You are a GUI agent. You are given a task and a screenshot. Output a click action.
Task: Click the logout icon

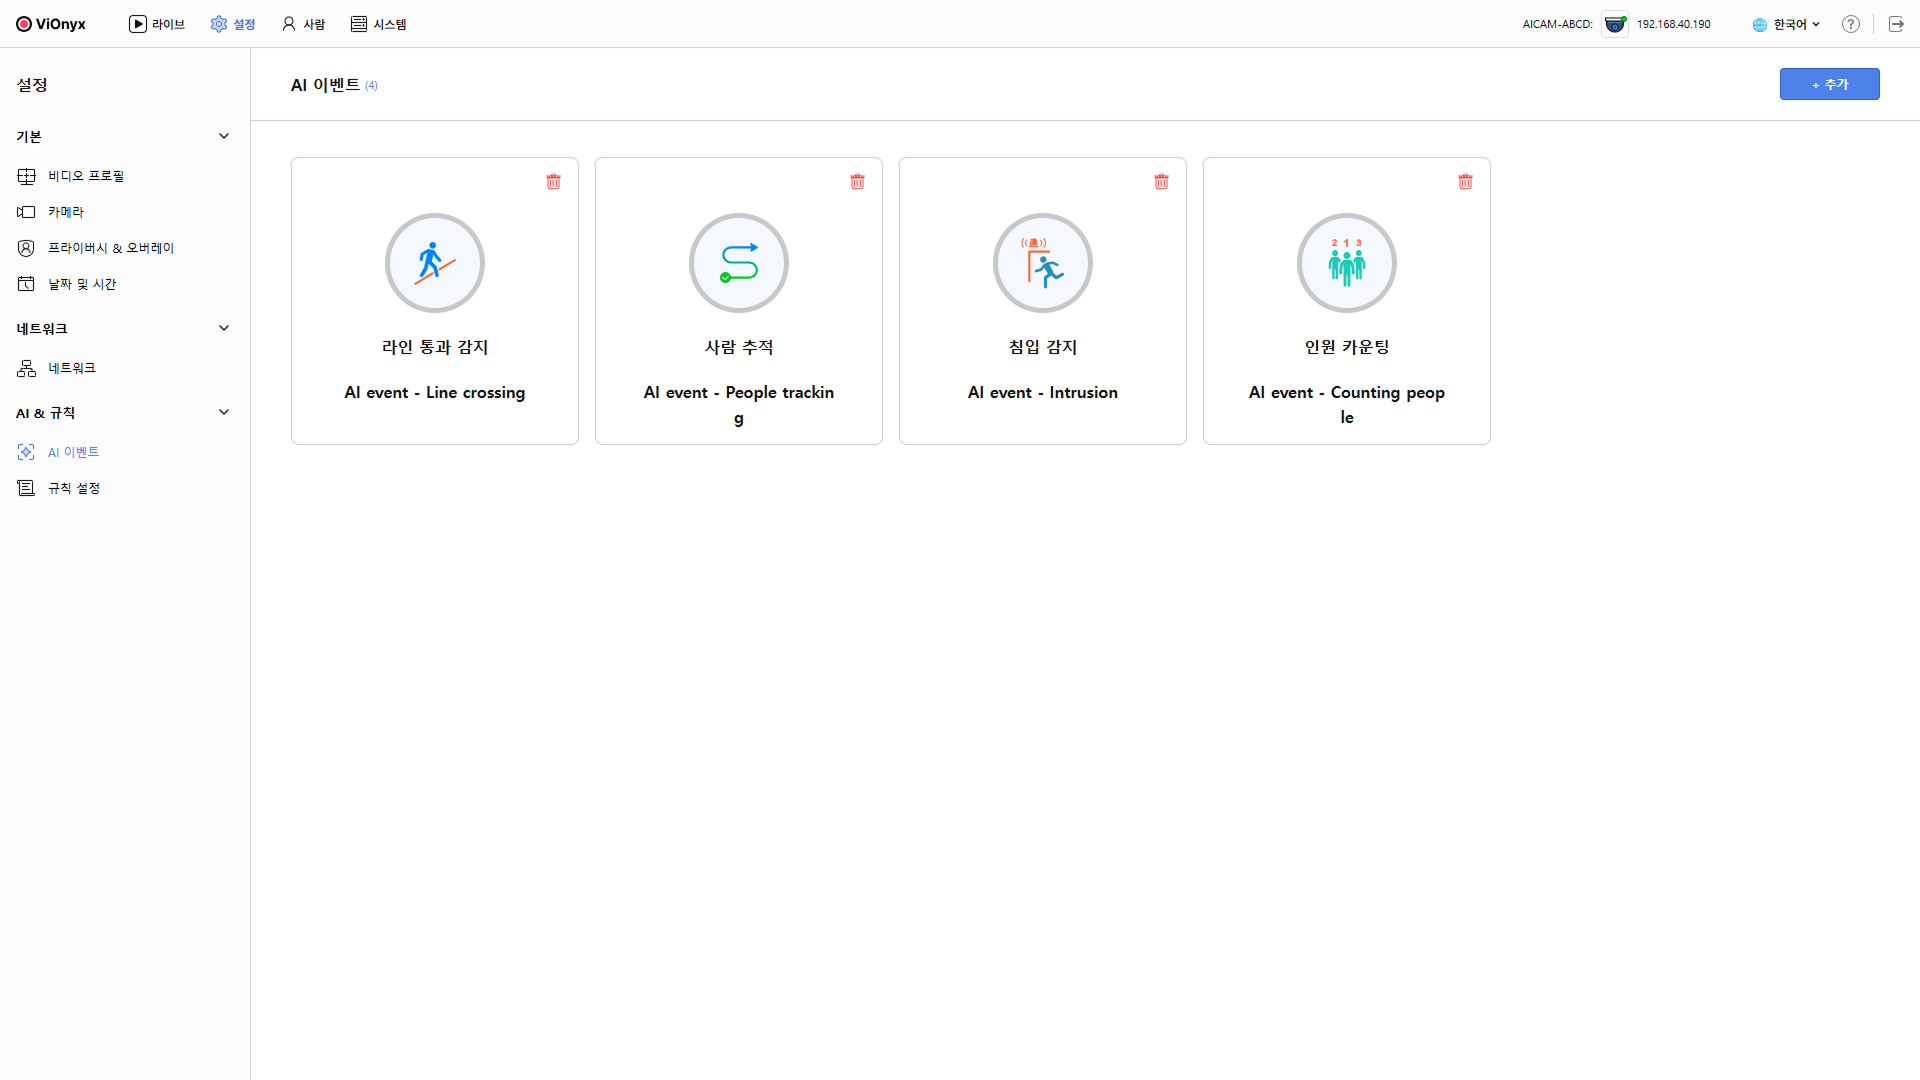point(1896,24)
